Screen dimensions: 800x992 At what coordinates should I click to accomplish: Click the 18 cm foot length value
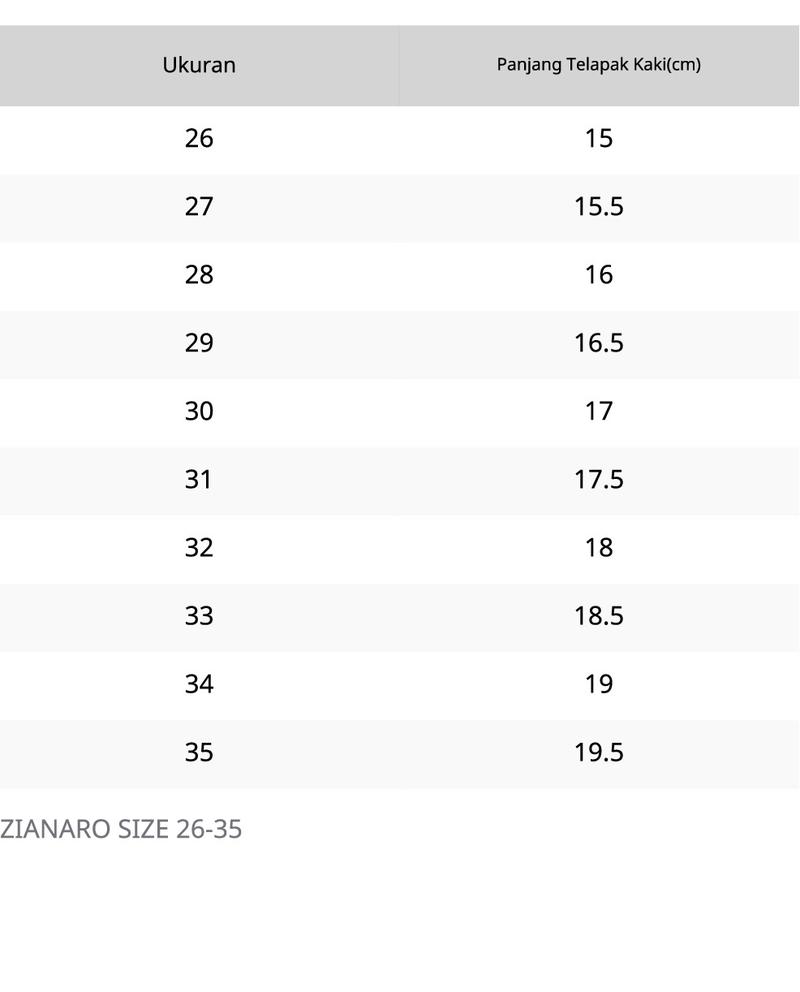click(x=599, y=549)
